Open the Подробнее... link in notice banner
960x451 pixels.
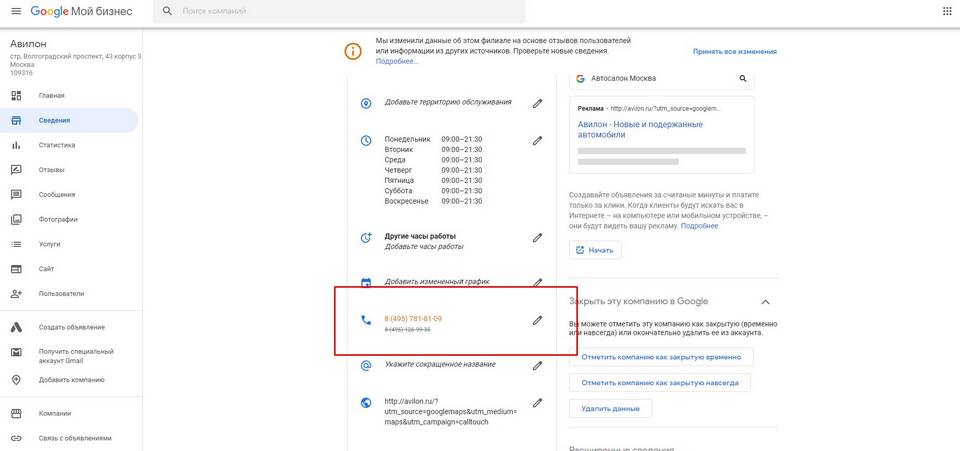click(397, 62)
